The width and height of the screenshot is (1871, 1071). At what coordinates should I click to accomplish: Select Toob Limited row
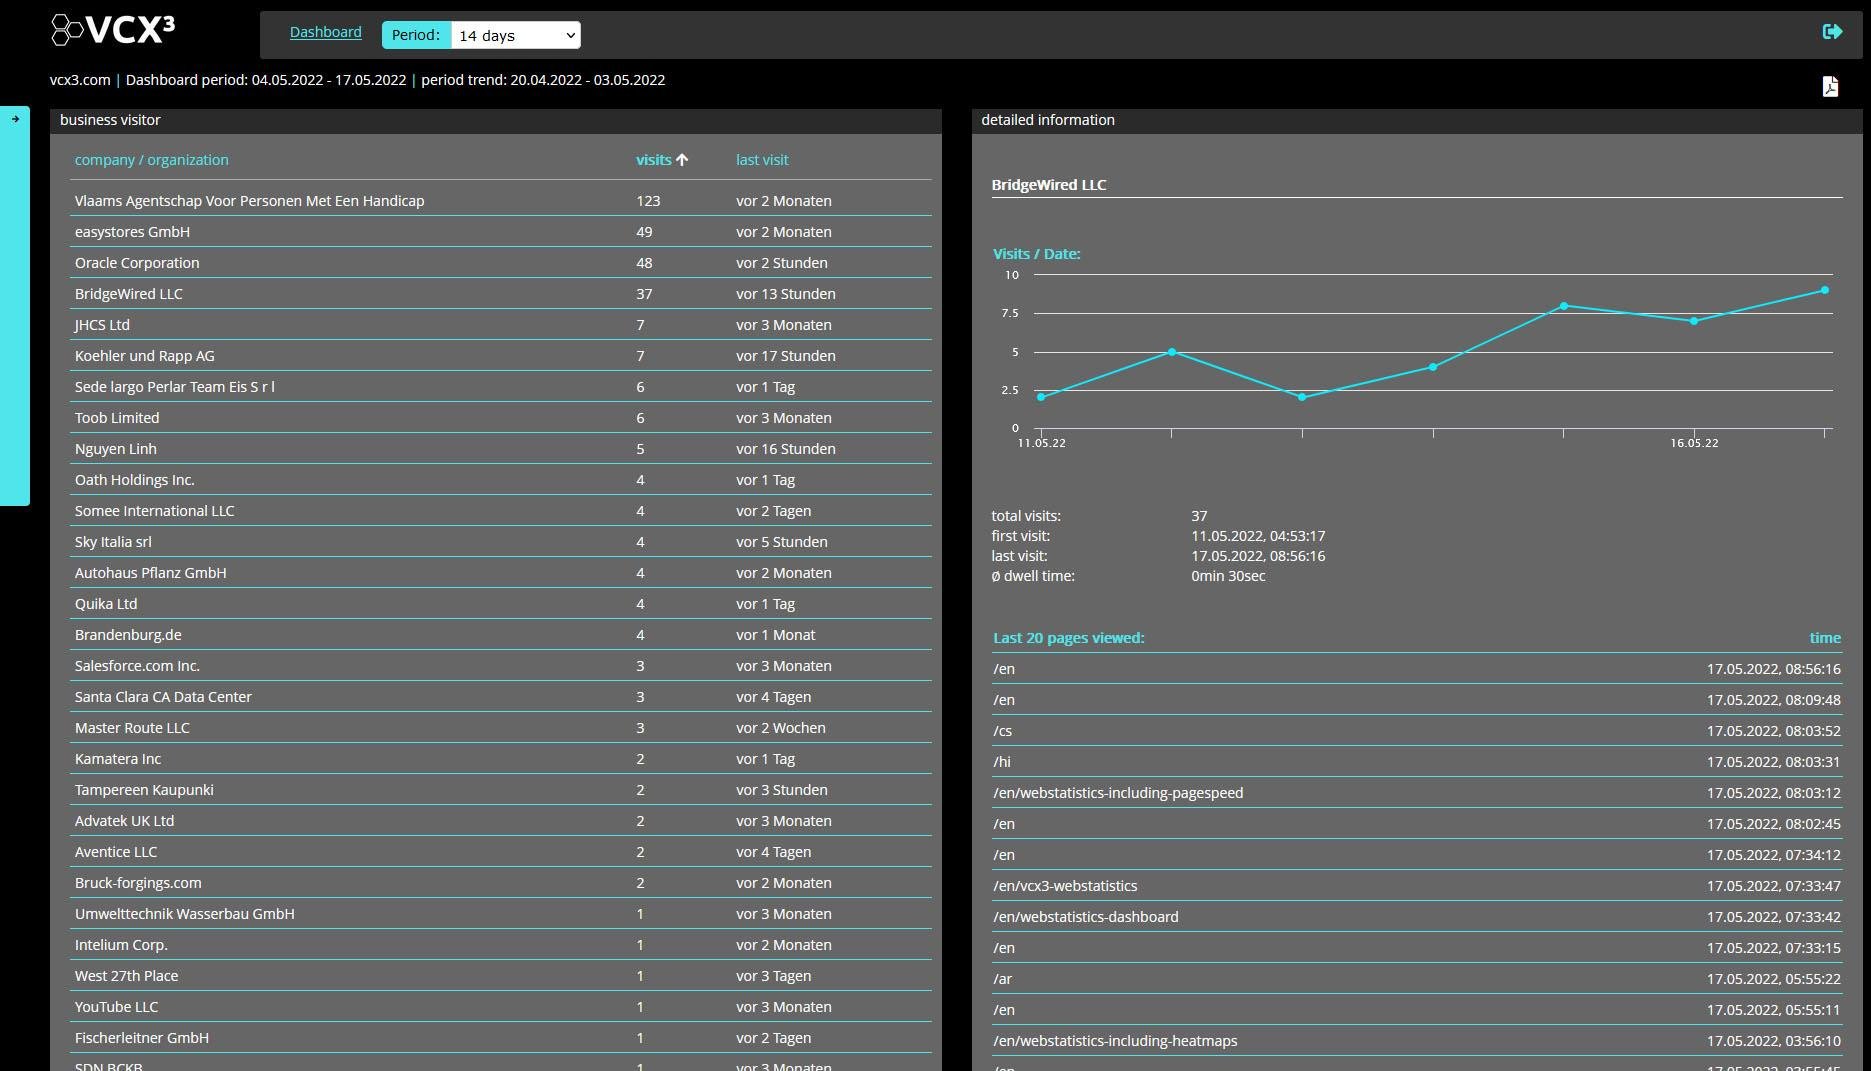(500, 418)
